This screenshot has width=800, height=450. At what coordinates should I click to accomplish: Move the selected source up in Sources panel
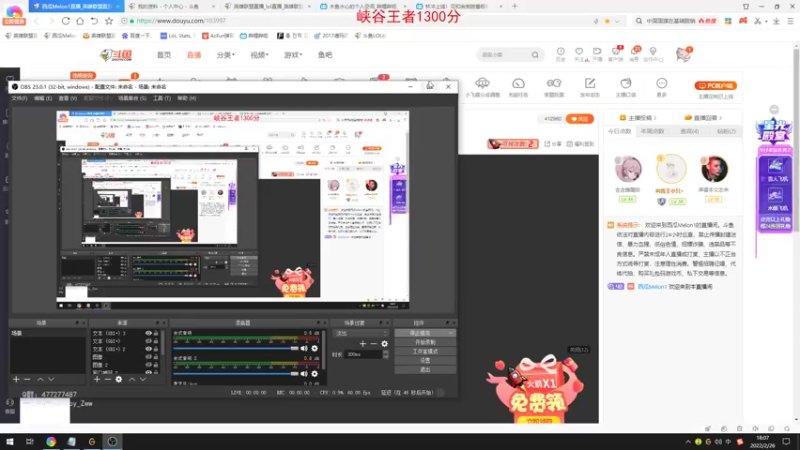[132, 380]
